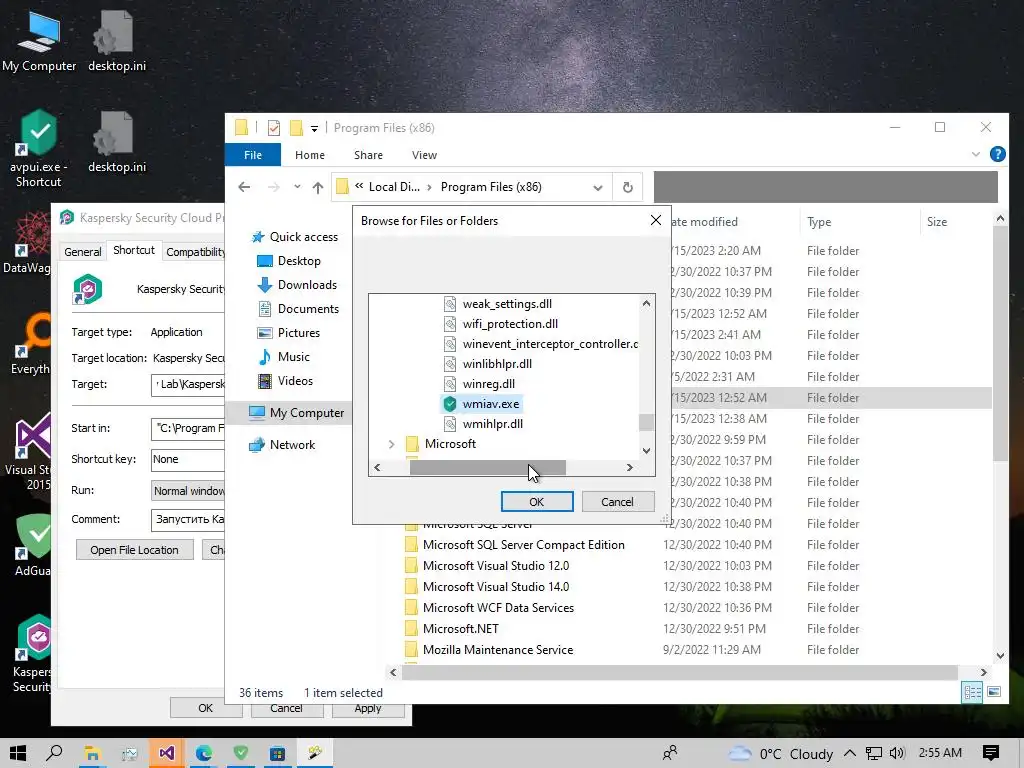Screen dimensions: 1024x768
Task: Switch Explorer to details view icon
Action: [972, 692]
